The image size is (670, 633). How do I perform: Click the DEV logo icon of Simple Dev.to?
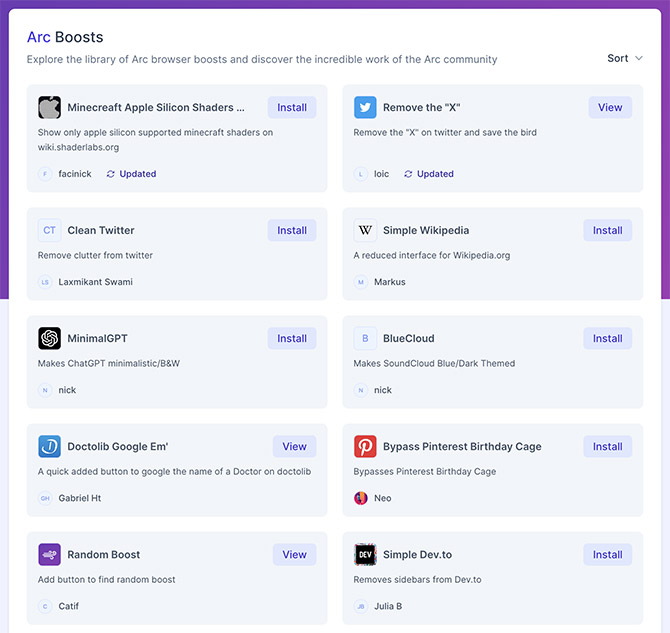click(x=365, y=555)
